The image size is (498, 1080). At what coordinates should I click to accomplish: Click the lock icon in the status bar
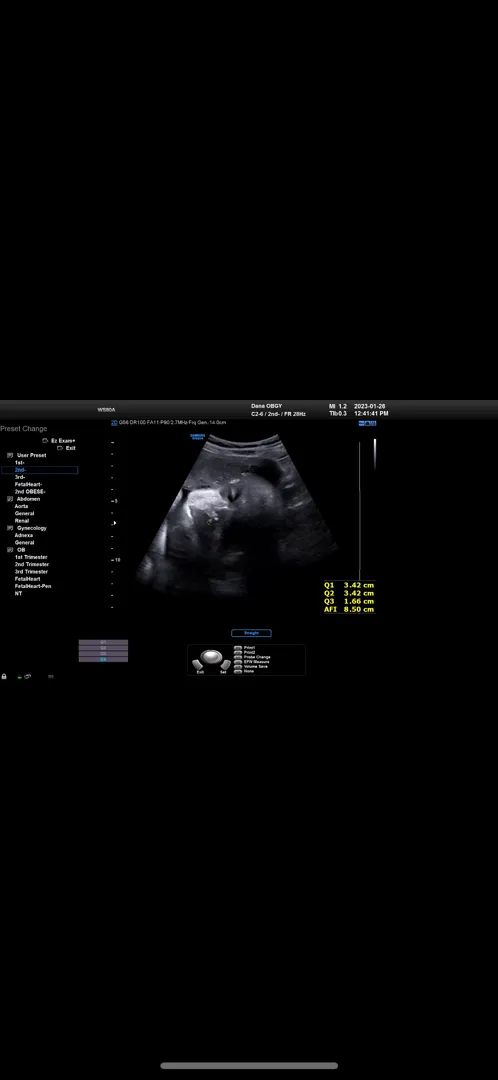tap(4, 676)
